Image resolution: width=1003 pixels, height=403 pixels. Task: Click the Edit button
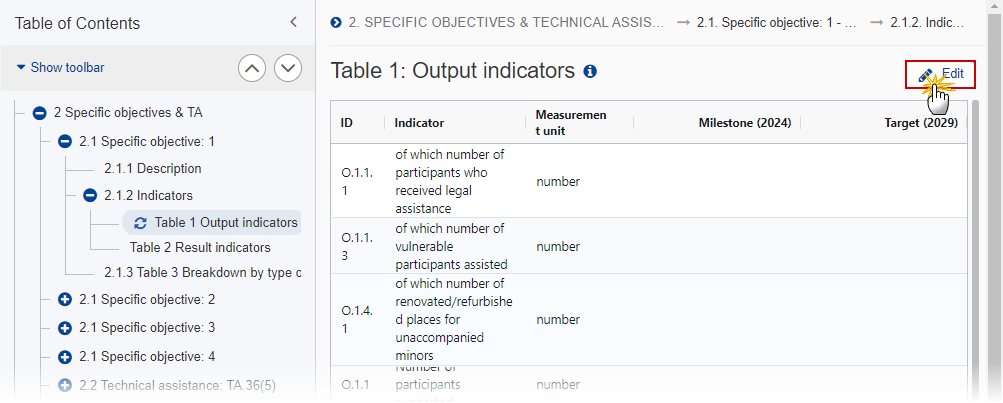click(940, 74)
